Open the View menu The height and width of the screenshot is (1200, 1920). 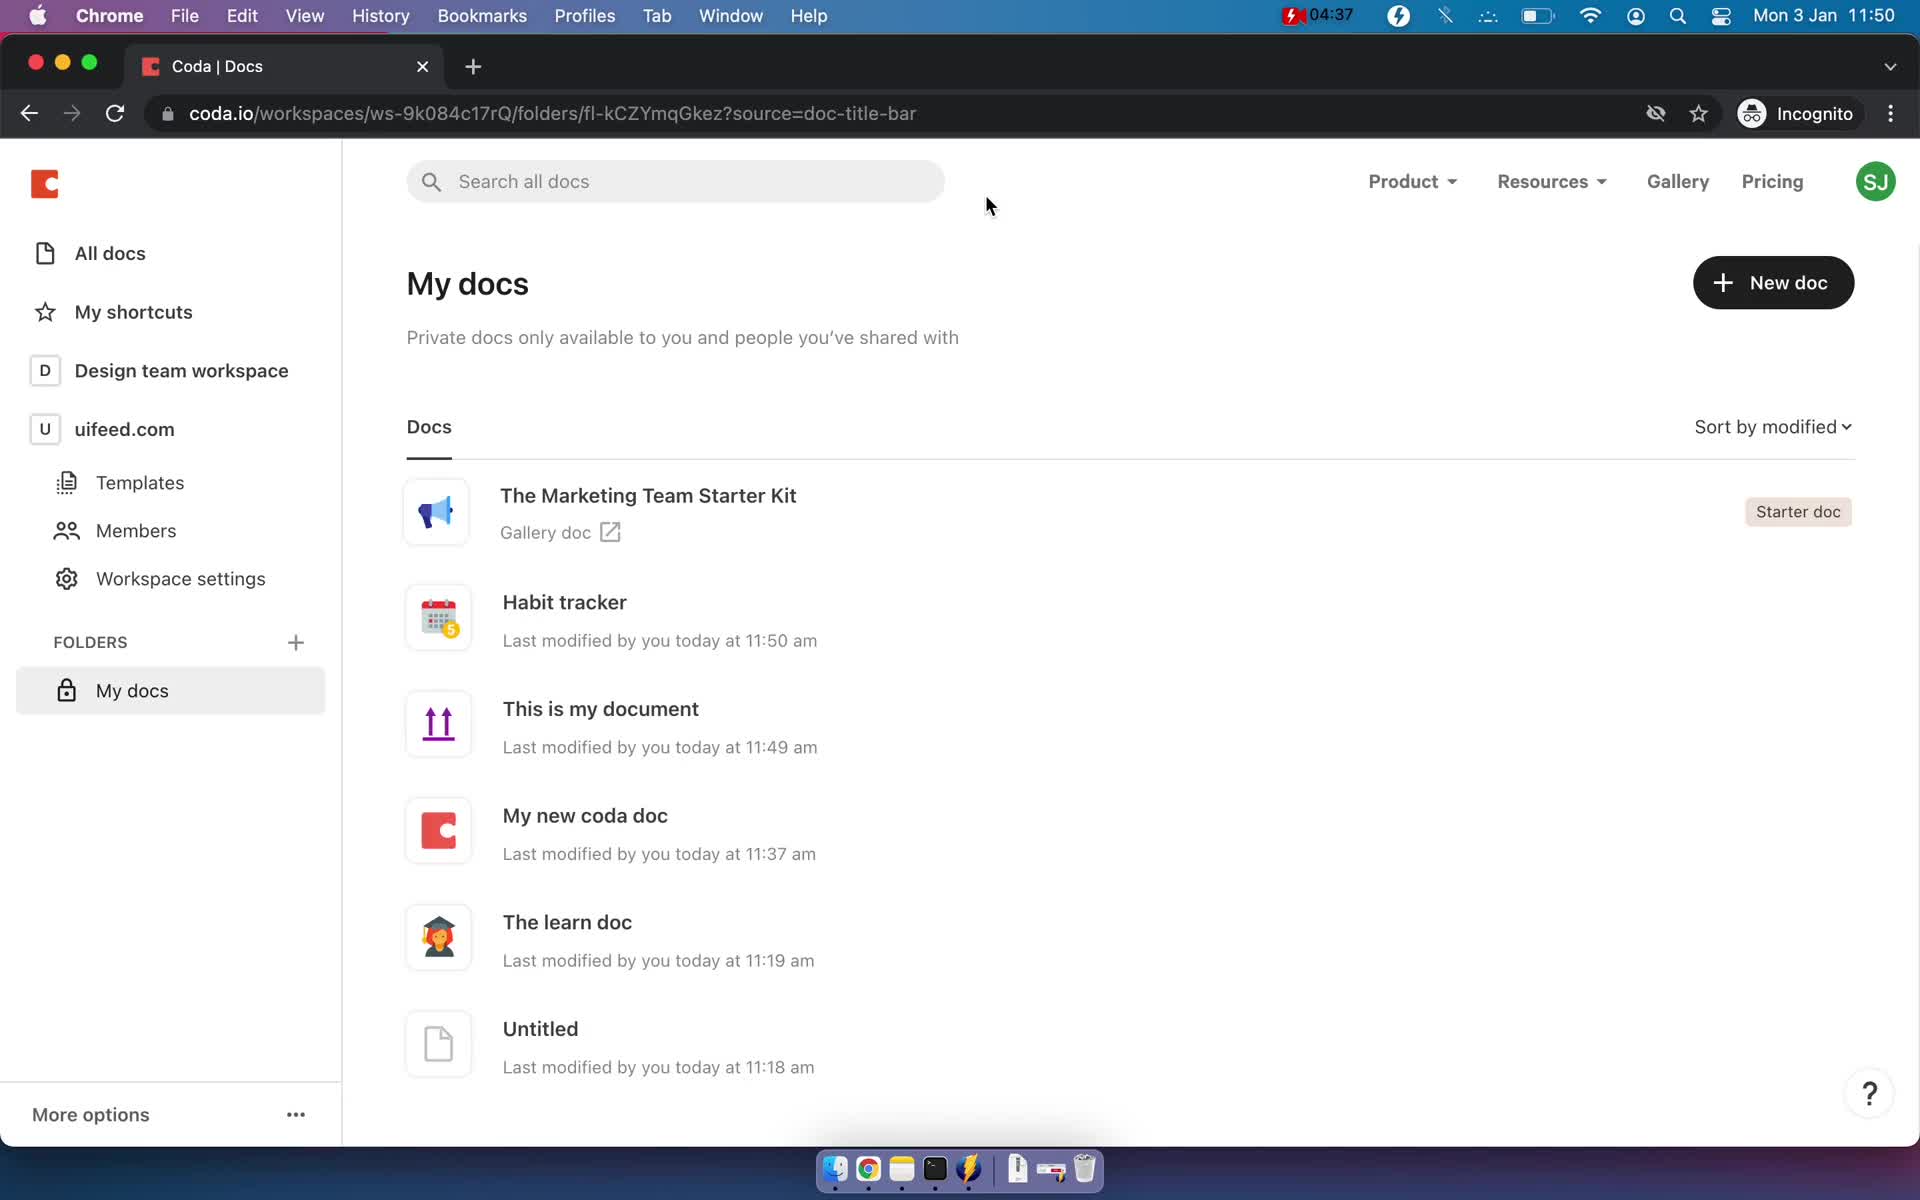(304, 16)
